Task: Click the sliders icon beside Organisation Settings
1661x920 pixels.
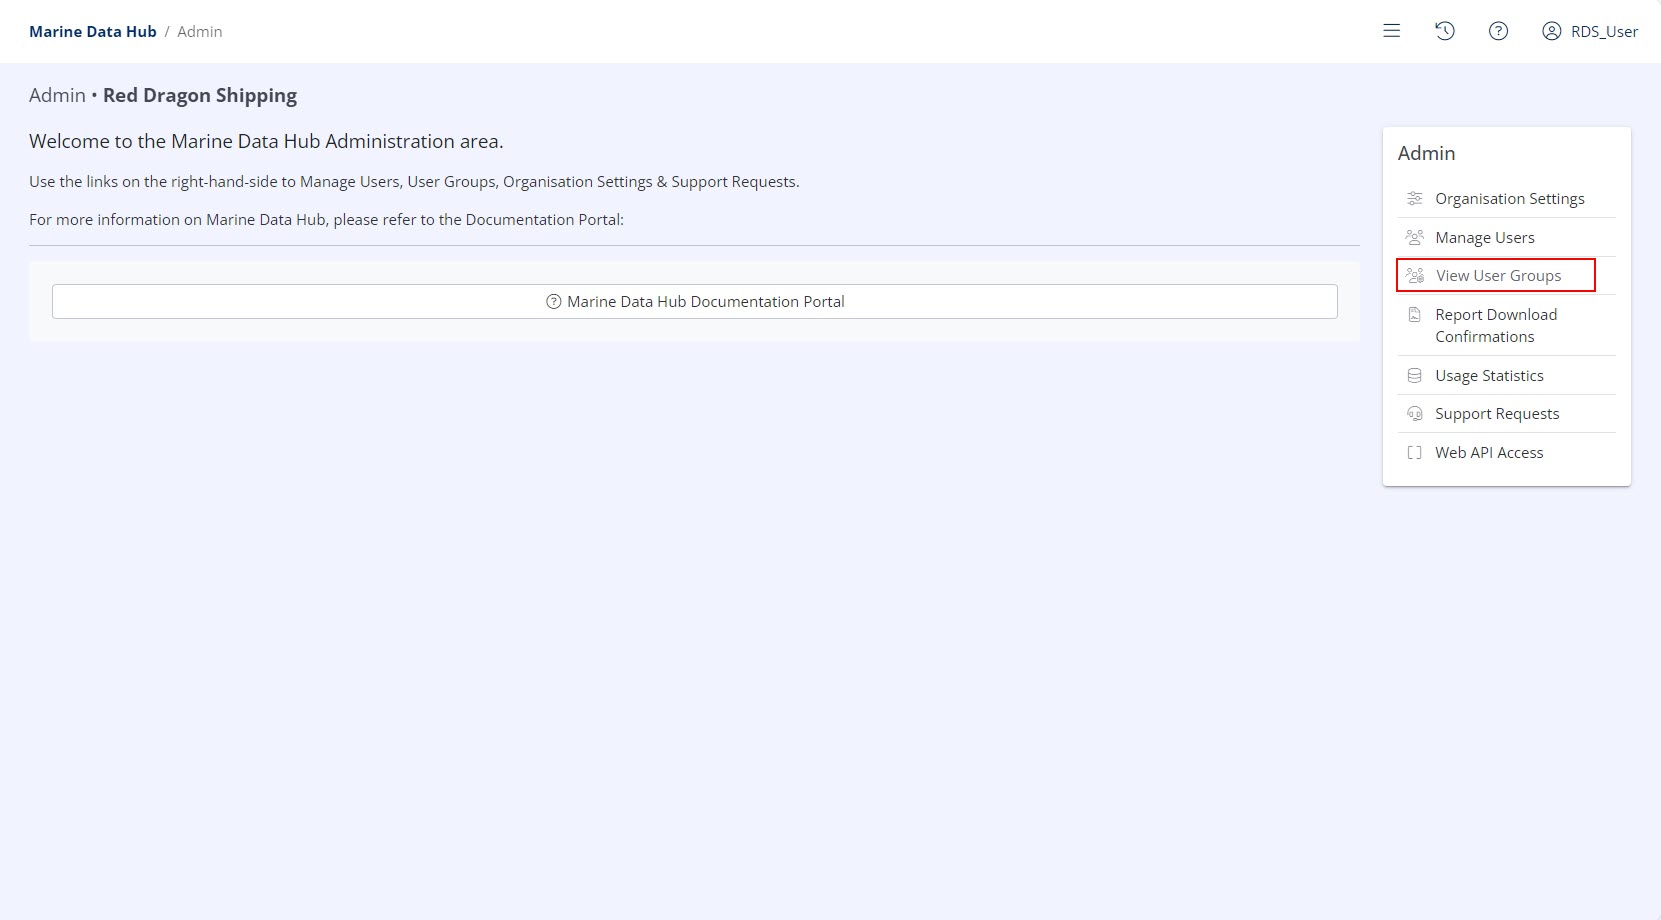Action: coord(1414,199)
